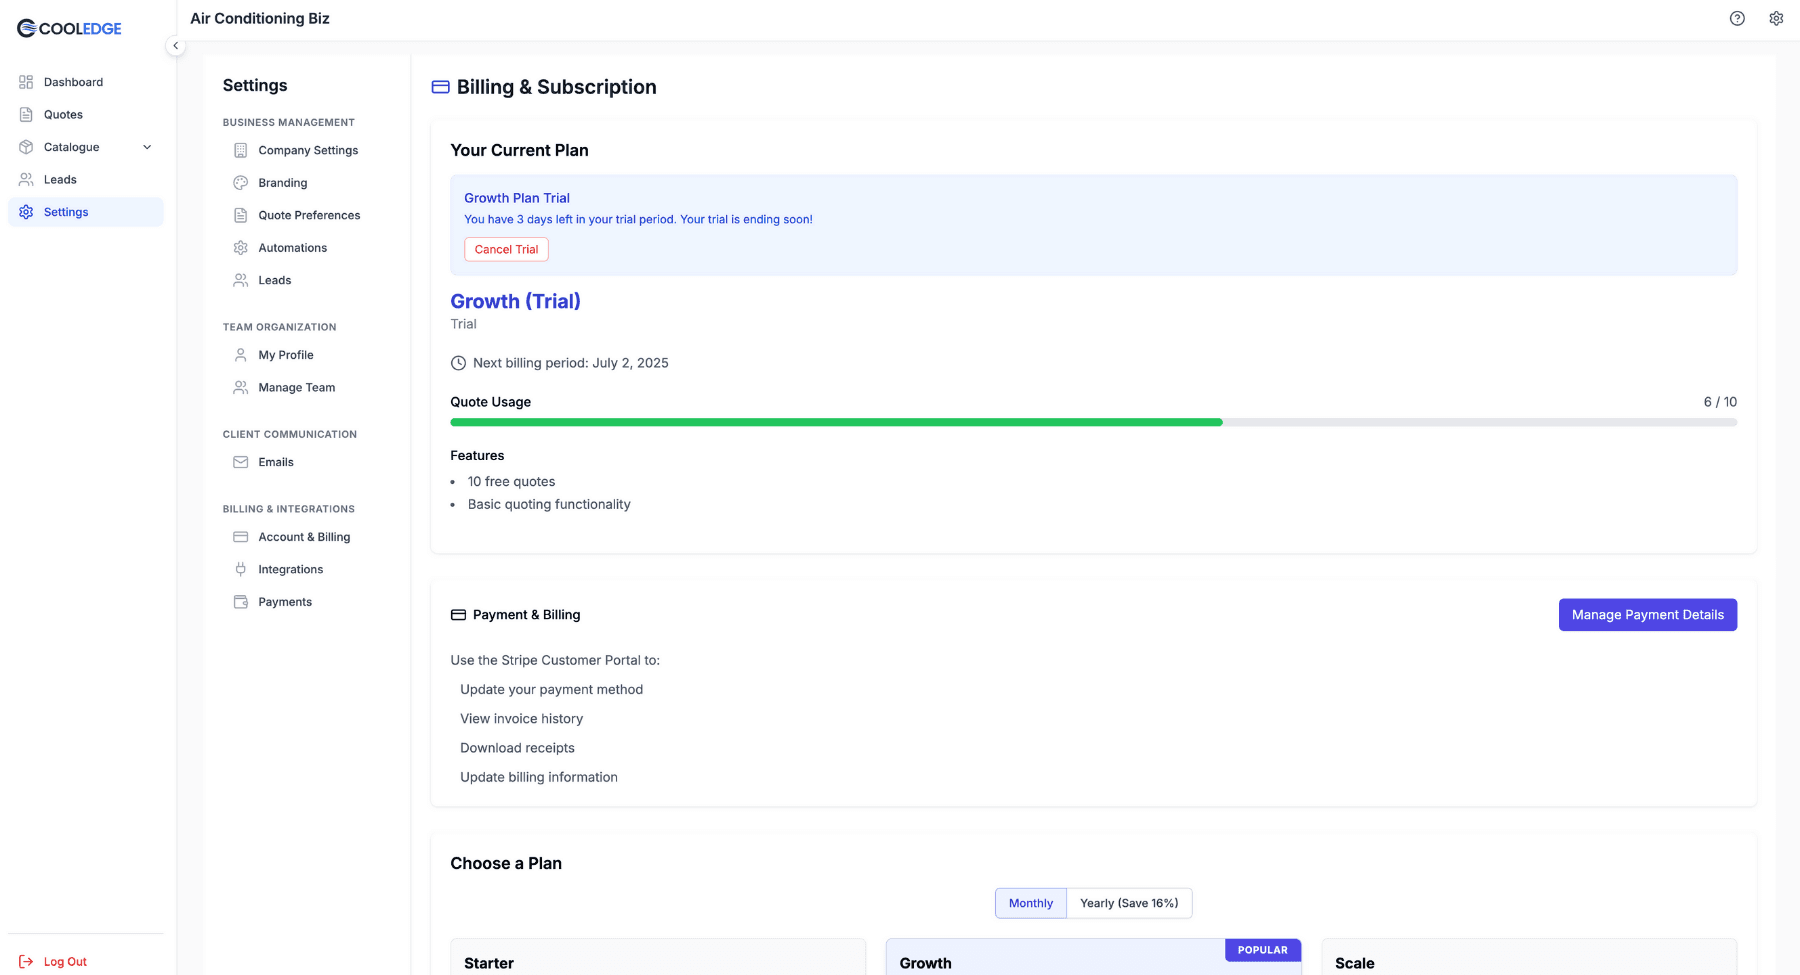The image size is (1800, 975).
Task: Click the CoolEdge logo
Action: tap(69, 29)
